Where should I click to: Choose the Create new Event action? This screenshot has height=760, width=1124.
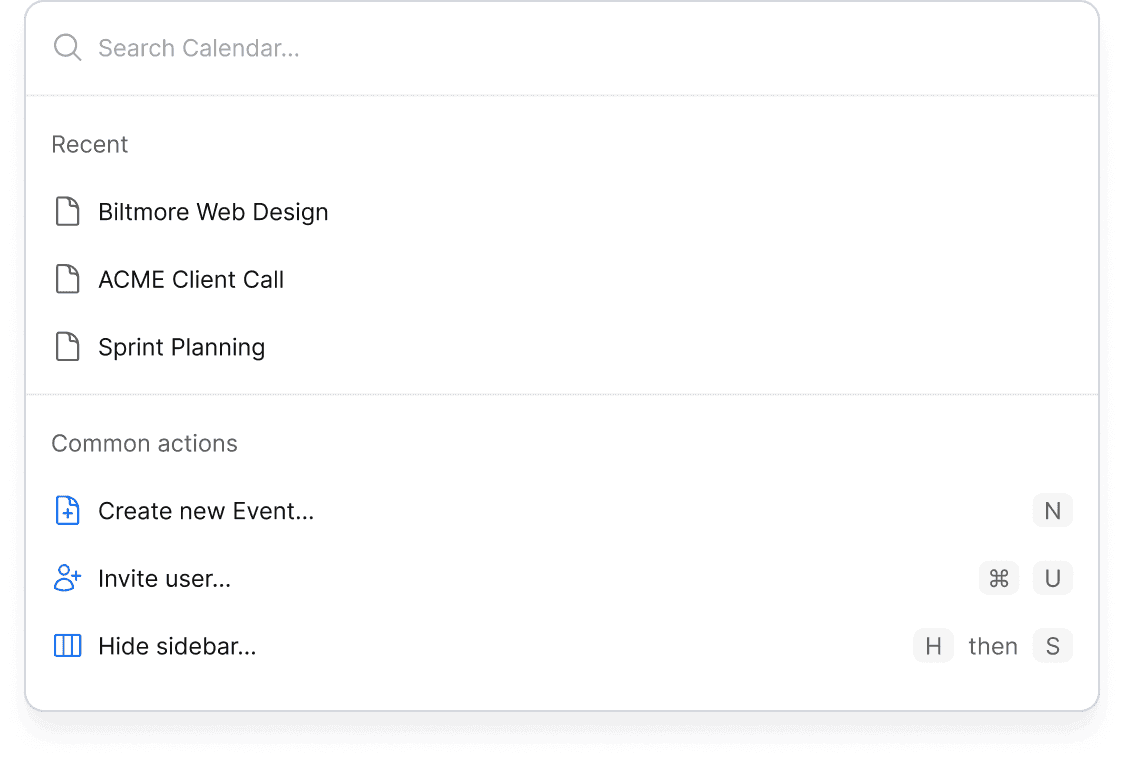206,511
